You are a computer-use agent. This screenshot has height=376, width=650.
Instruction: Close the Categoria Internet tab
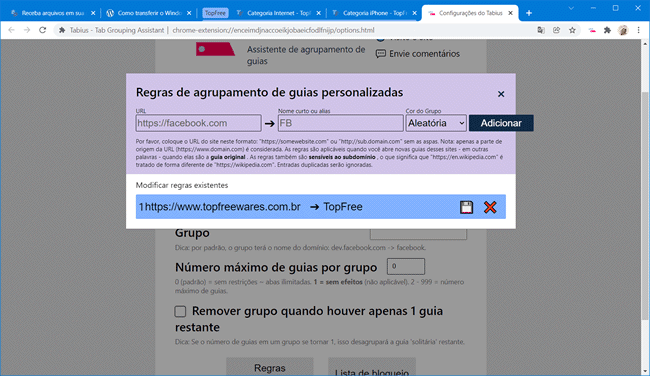(x=318, y=13)
